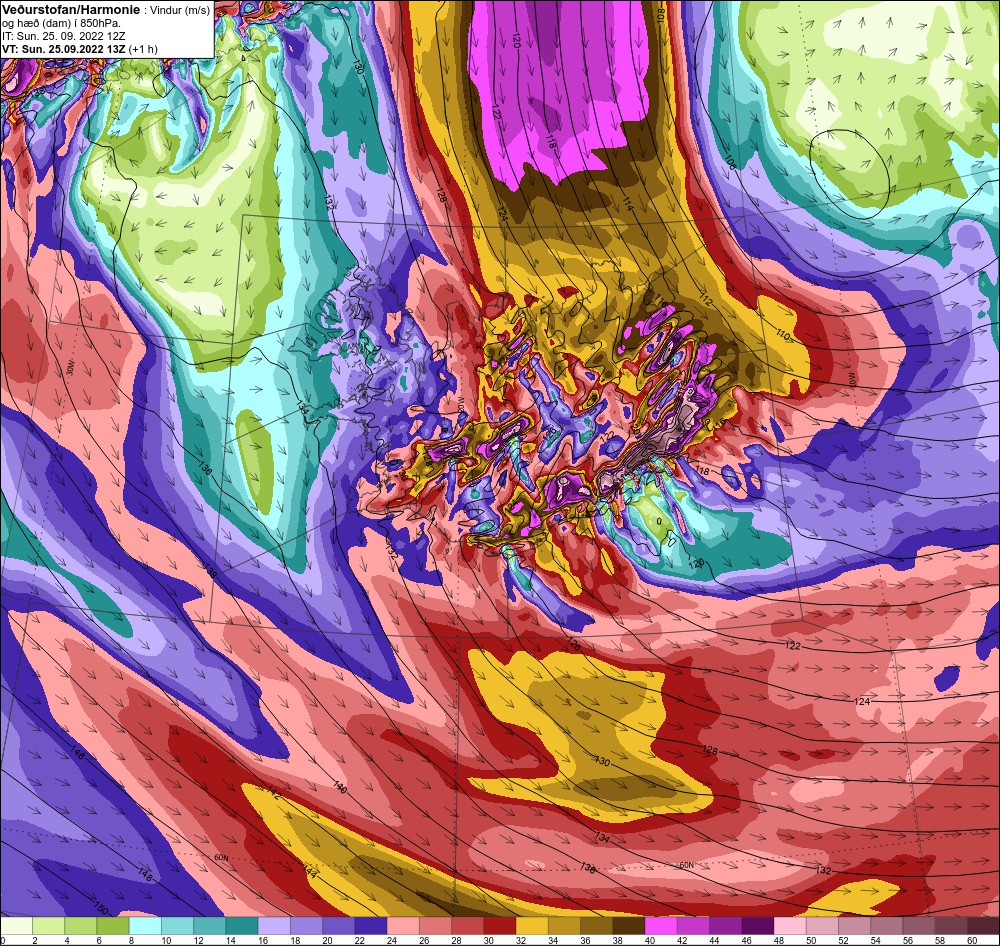Select the 'og hæð (dam) í 850hPa.' line
Image resolution: width=1000 pixels, height=946 pixels.
coord(62,23)
